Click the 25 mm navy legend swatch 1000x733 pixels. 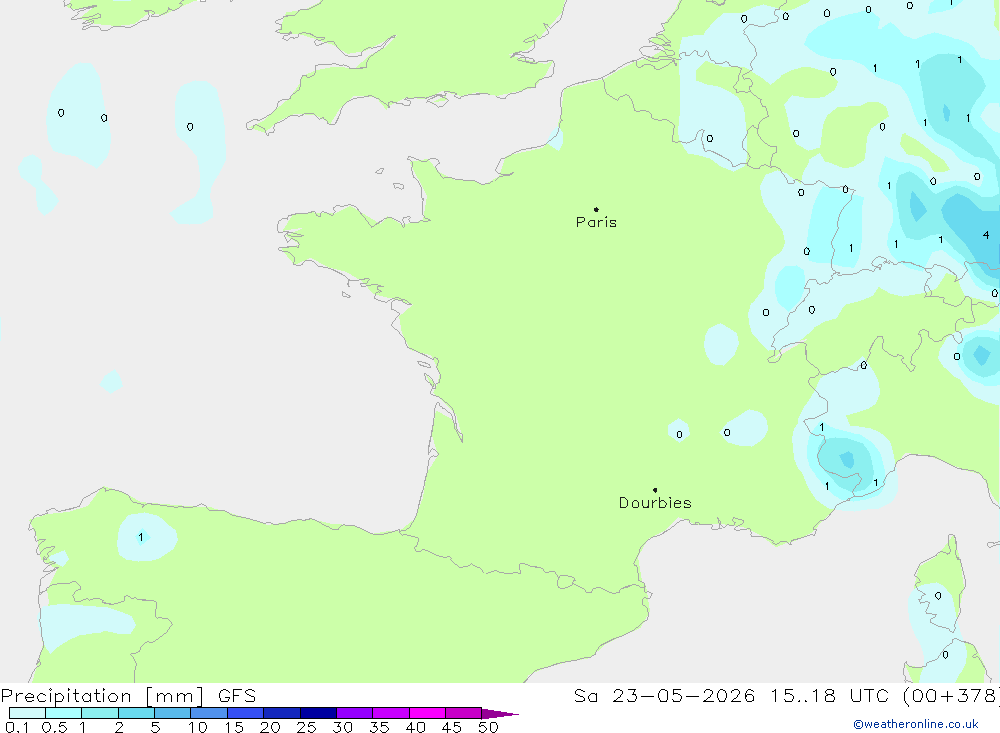(318, 713)
